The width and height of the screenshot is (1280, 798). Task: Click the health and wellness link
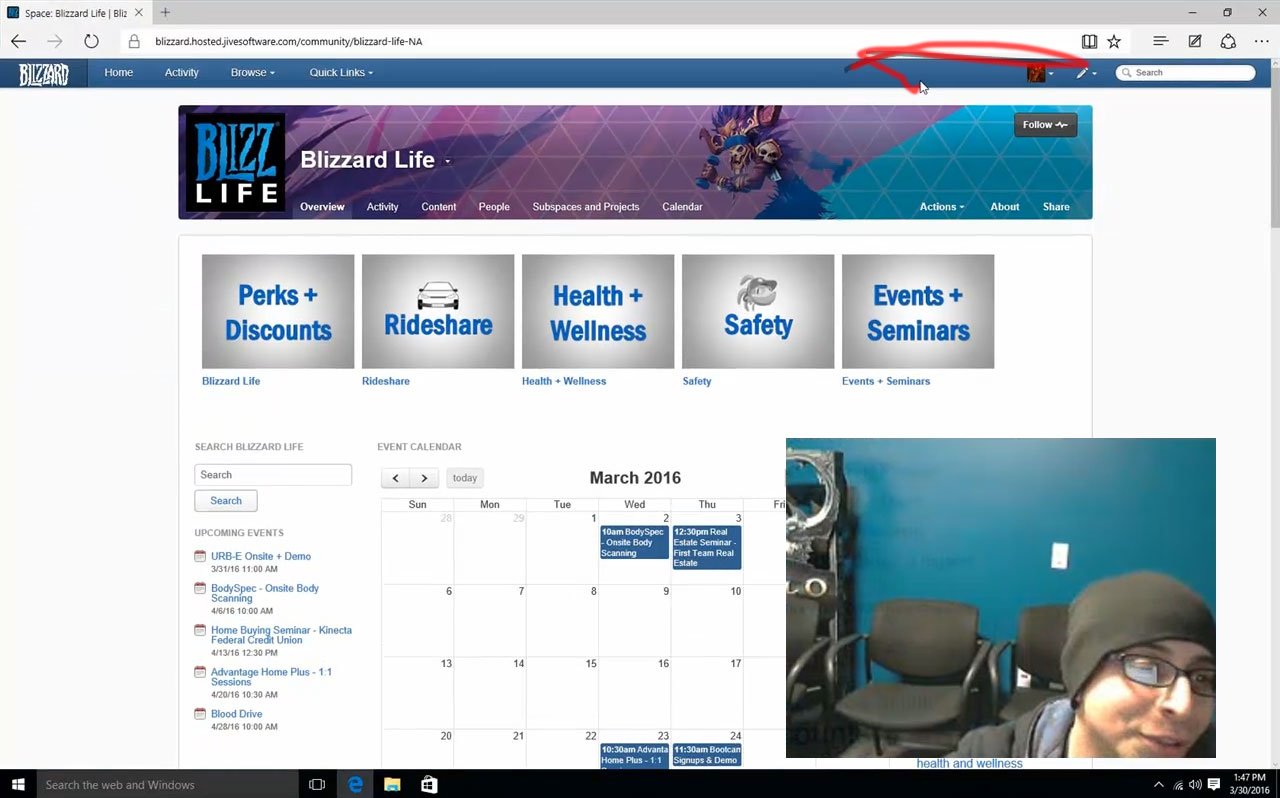969,763
